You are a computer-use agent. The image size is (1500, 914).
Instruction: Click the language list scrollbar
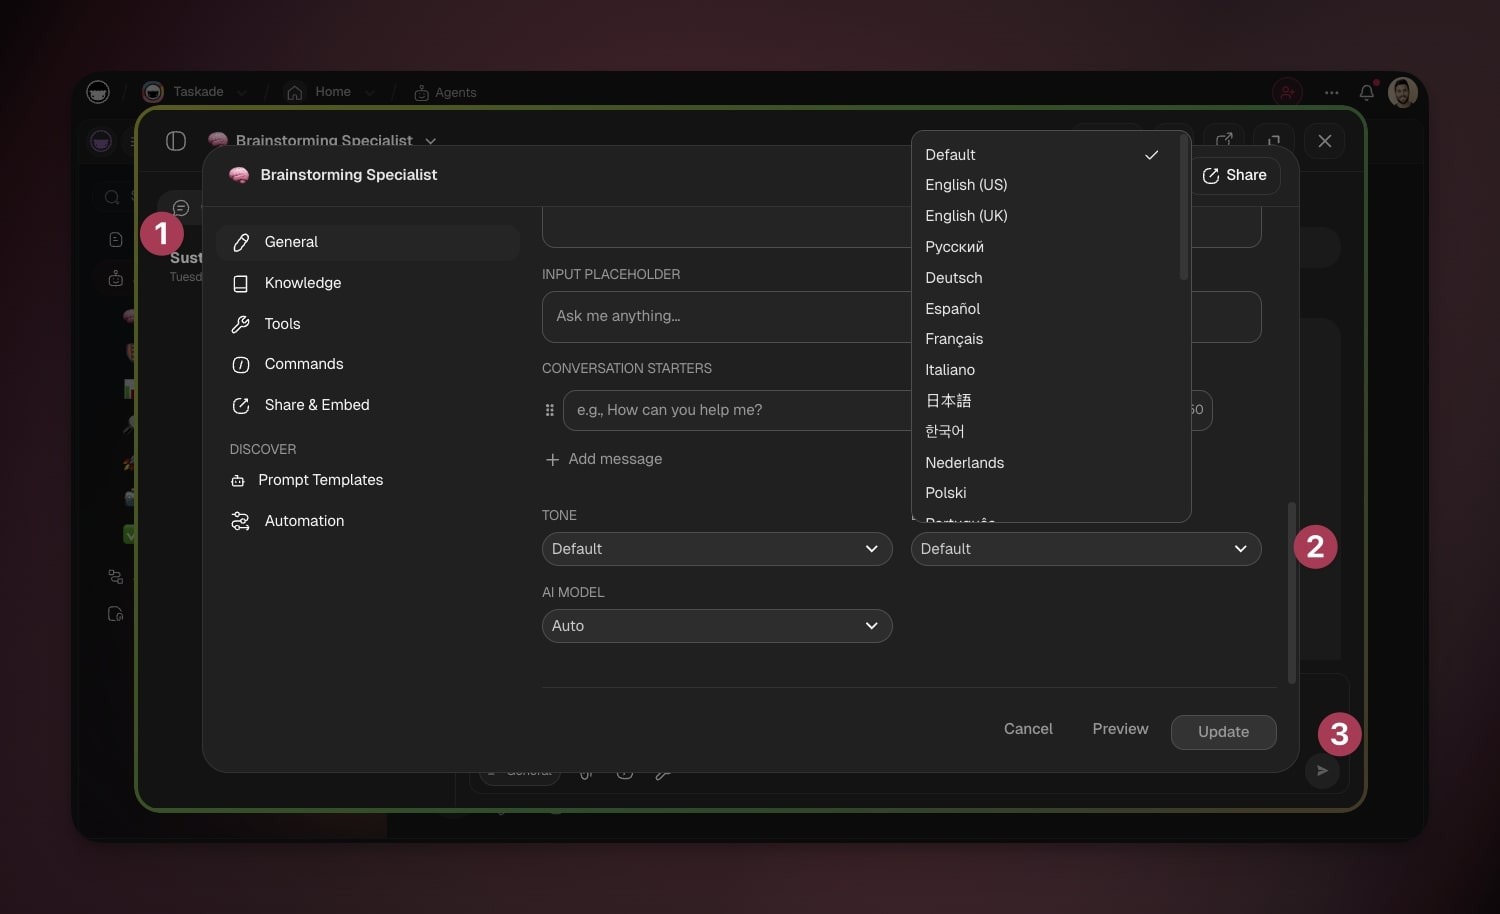coord(1184,210)
